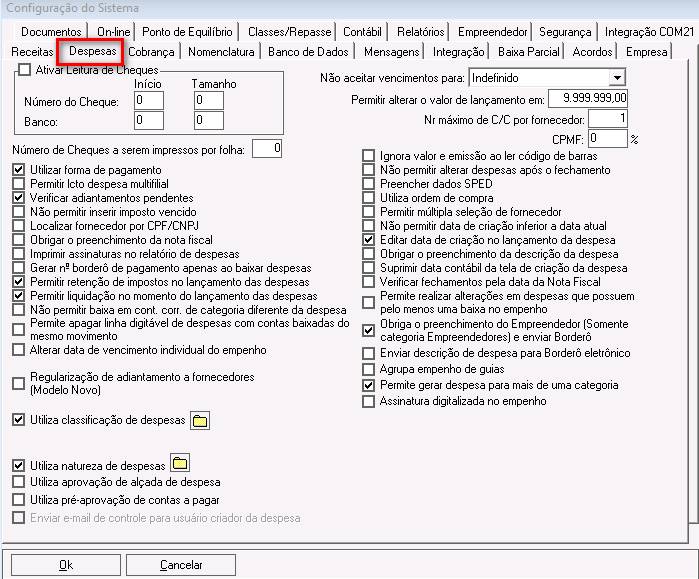
Task: Check Assinatura digitalizada no empenho
Action: point(368,401)
